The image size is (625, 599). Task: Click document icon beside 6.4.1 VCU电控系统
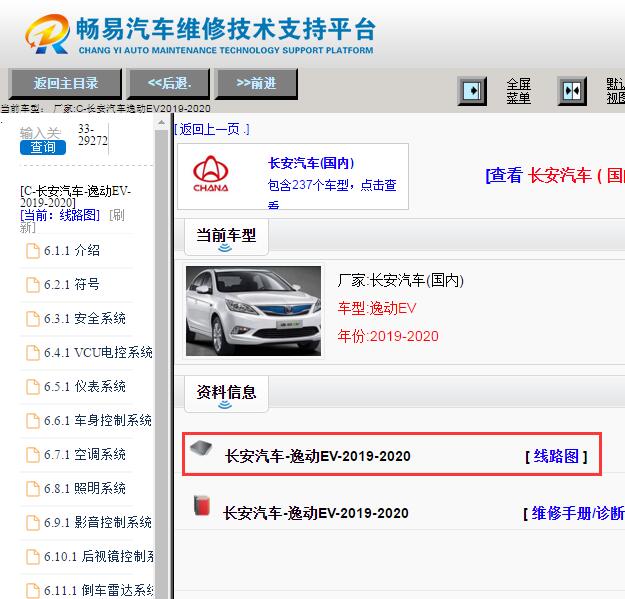click(x=33, y=353)
